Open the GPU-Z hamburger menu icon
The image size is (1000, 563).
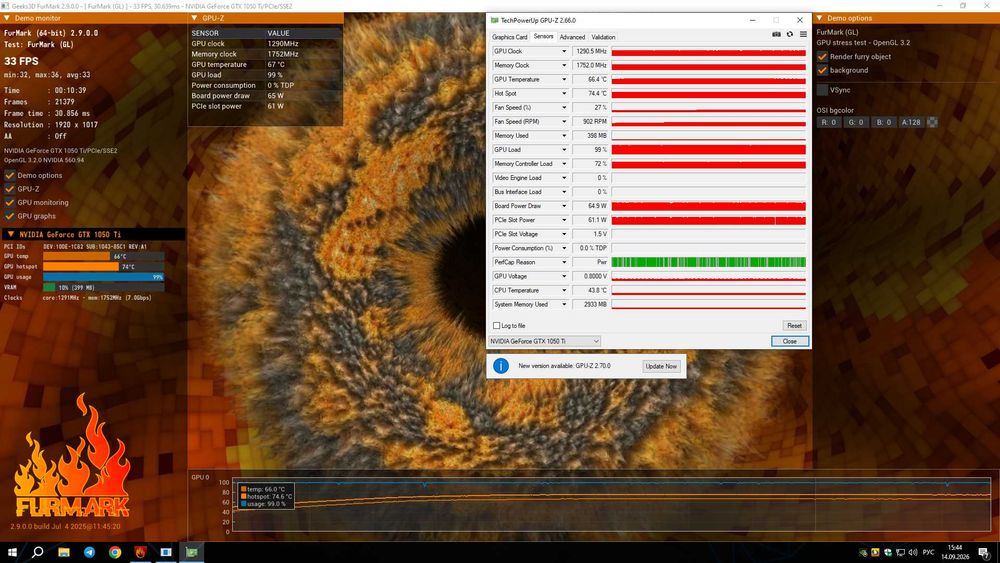click(x=803, y=34)
